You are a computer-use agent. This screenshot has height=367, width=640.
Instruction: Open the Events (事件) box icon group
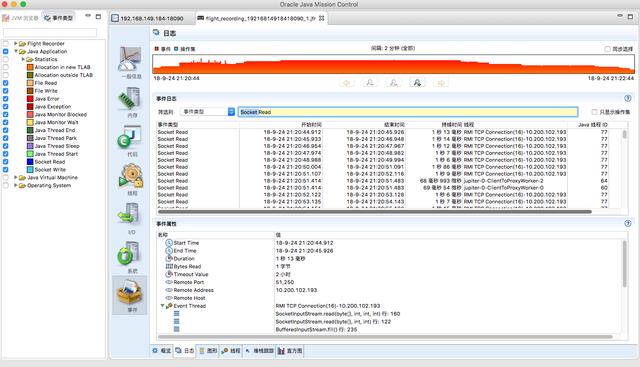coord(130,292)
